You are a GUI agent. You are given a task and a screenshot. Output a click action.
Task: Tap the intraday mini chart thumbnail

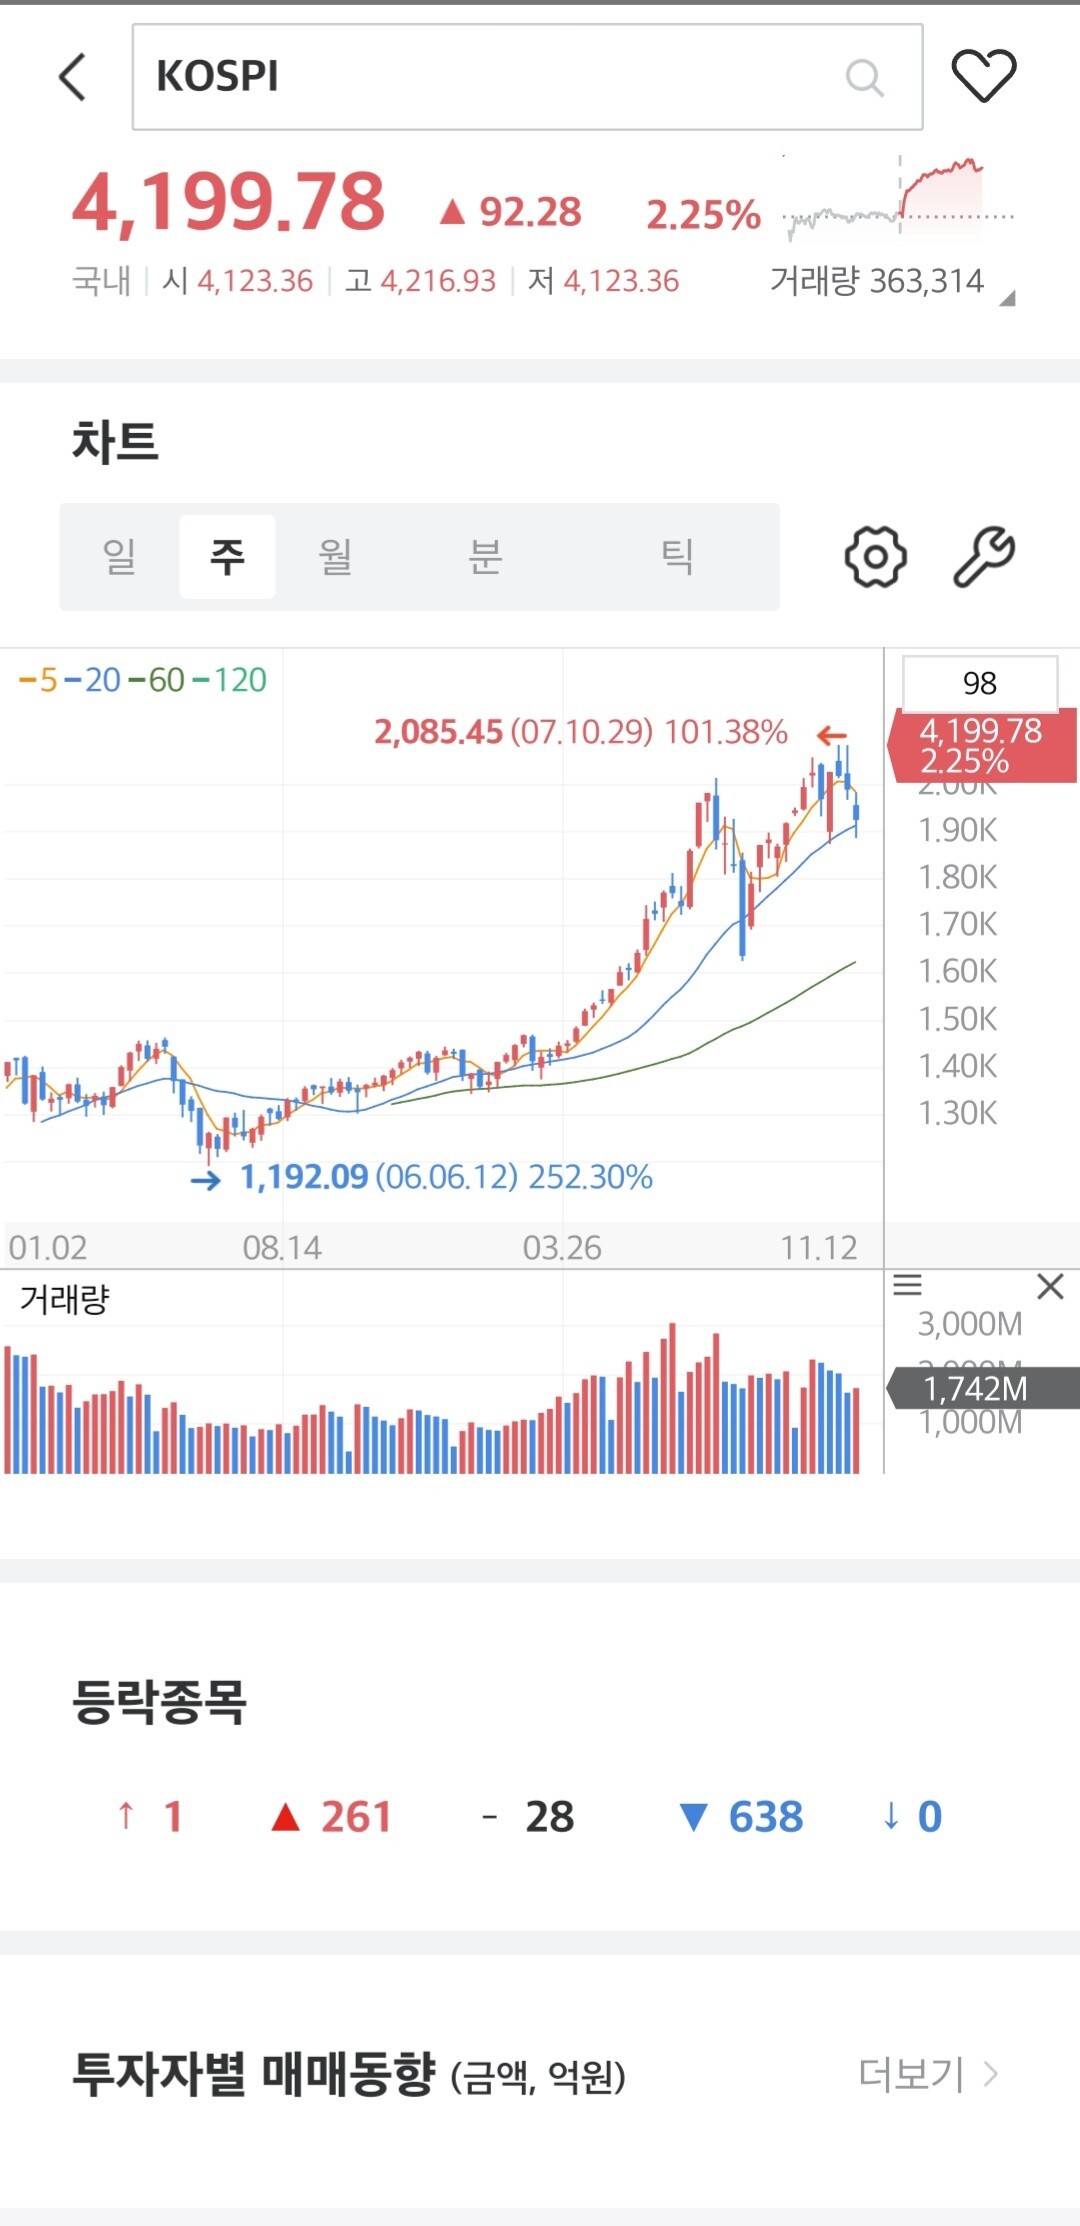pyautogui.click(x=898, y=200)
